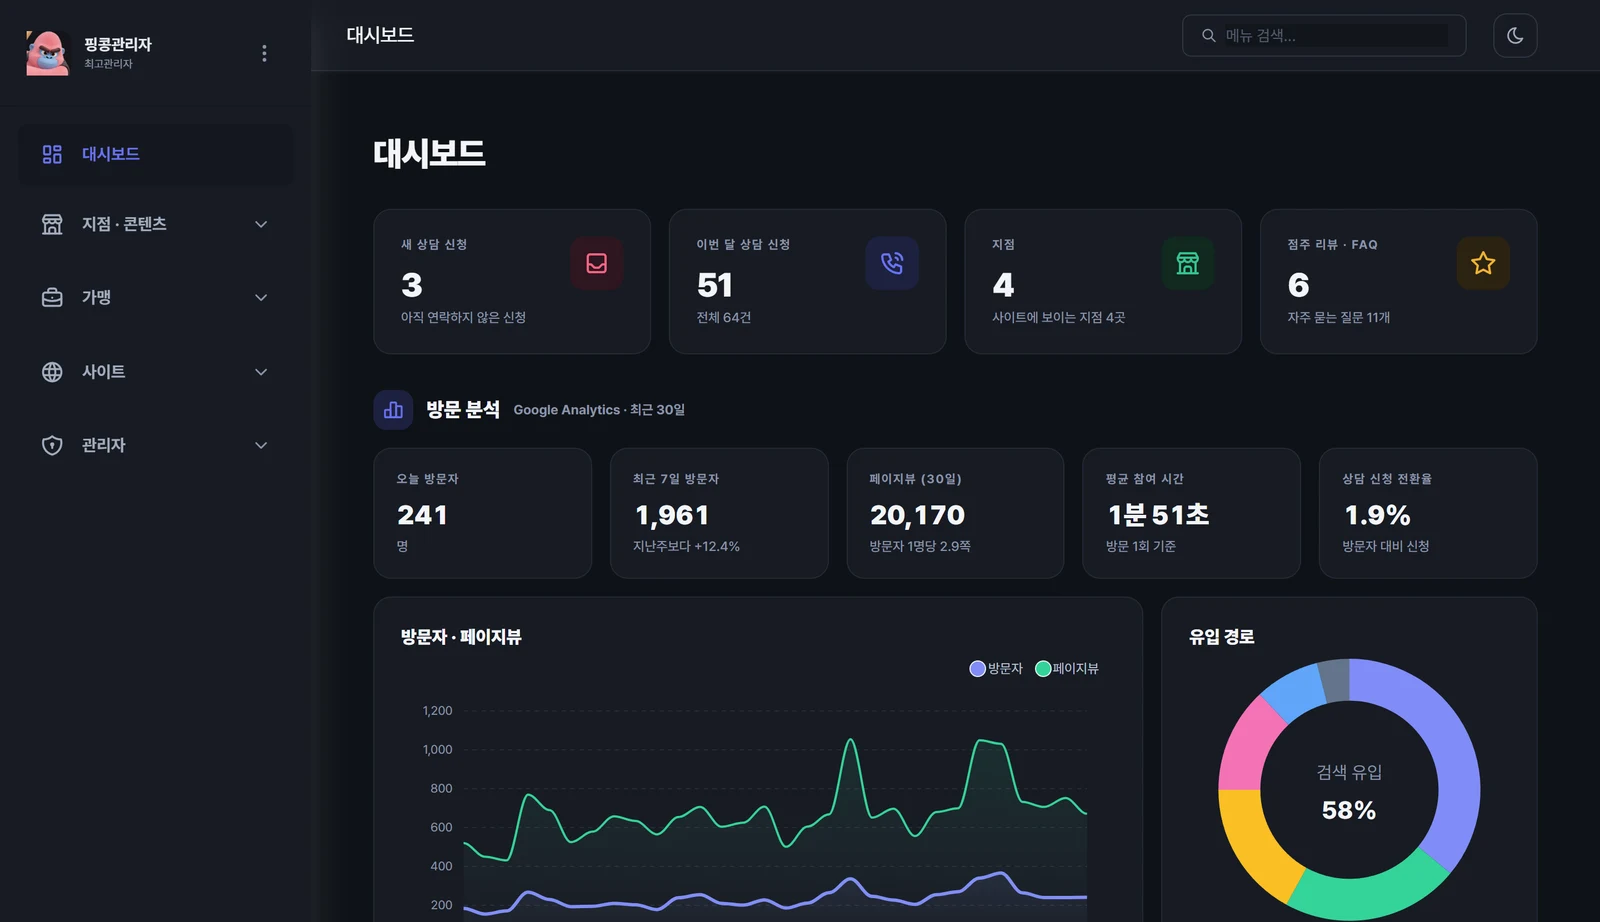
Task: Click the bar chart icon beside 방문 분석
Action: coord(393,410)
